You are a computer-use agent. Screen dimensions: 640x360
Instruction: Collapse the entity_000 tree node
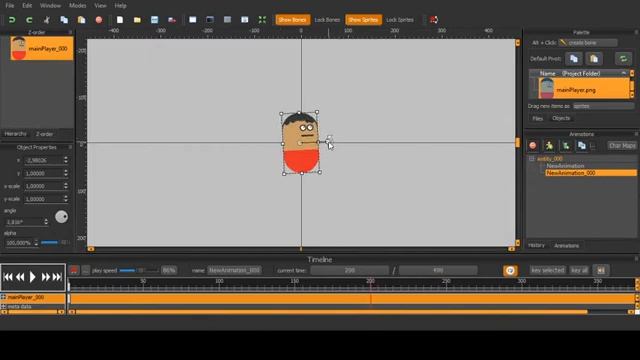(x=531, y=158)
